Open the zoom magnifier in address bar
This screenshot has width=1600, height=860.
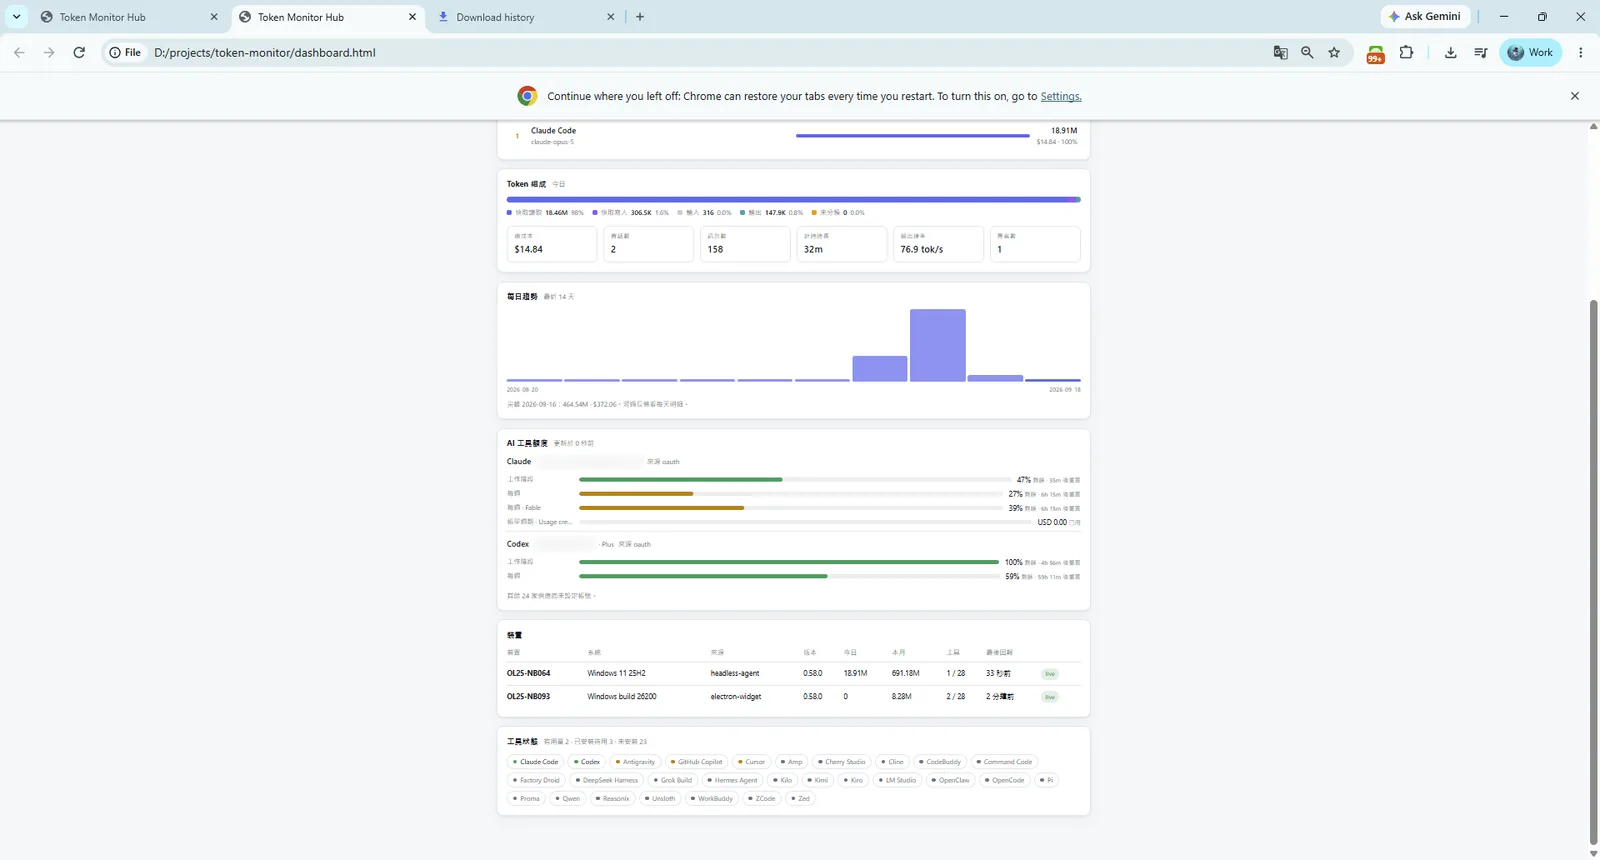(x=1307, y=53)
